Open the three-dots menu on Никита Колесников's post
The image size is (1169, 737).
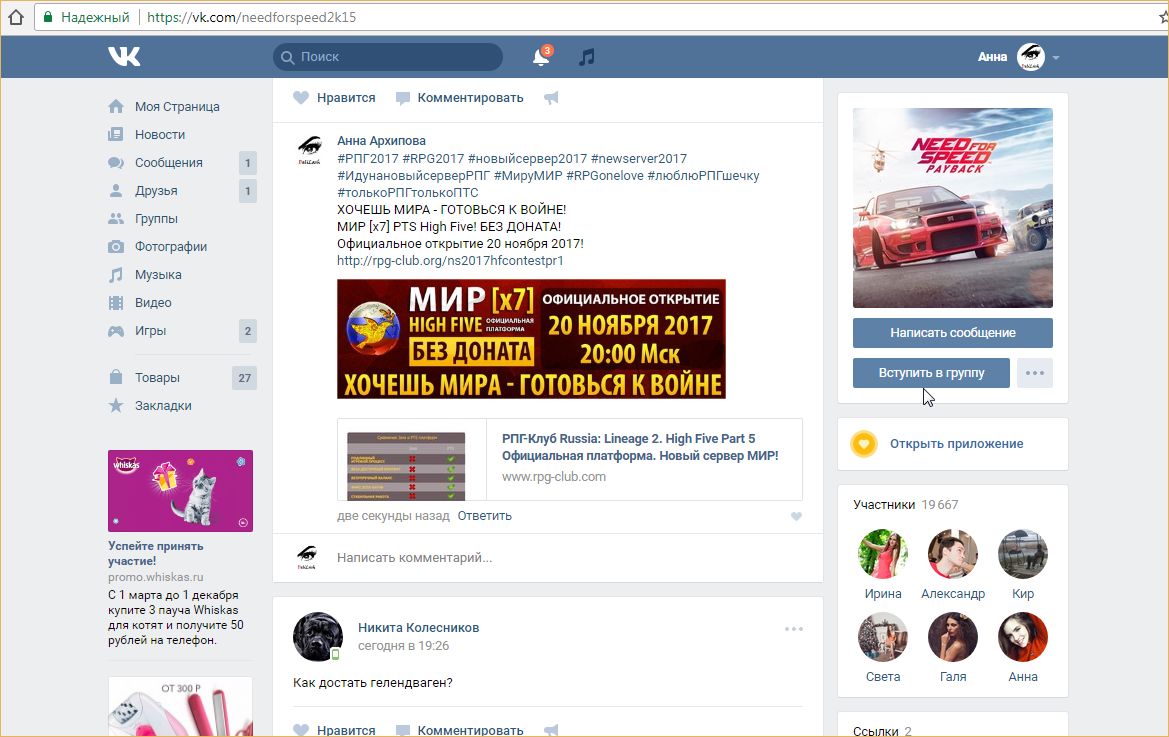coord(794,629)
